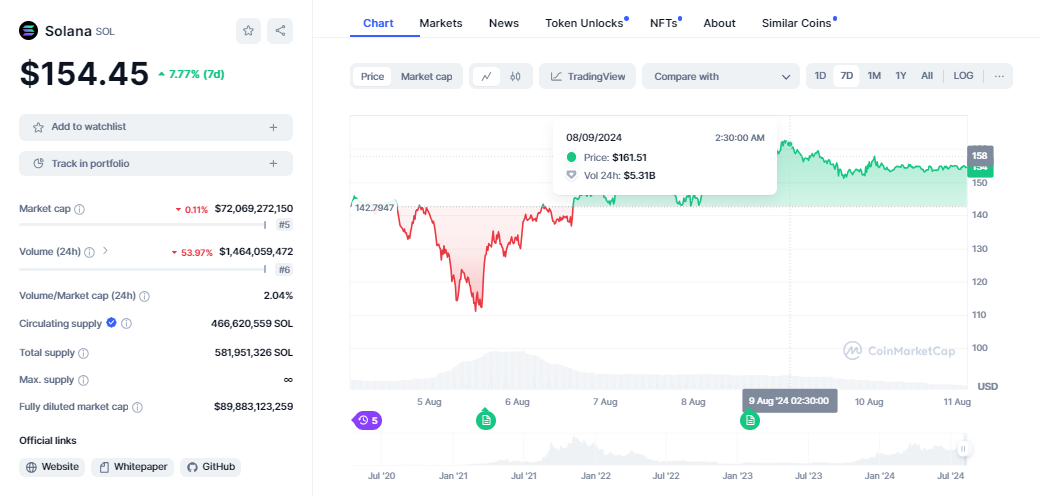The width and height of the screenshot is (1040, 496).
Task: Open the Similar Coins tab
Action: tap(797, 23)
